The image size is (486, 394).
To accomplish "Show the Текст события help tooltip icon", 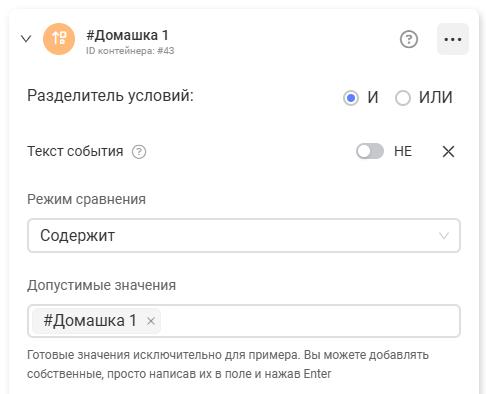I will pos(139,152).
